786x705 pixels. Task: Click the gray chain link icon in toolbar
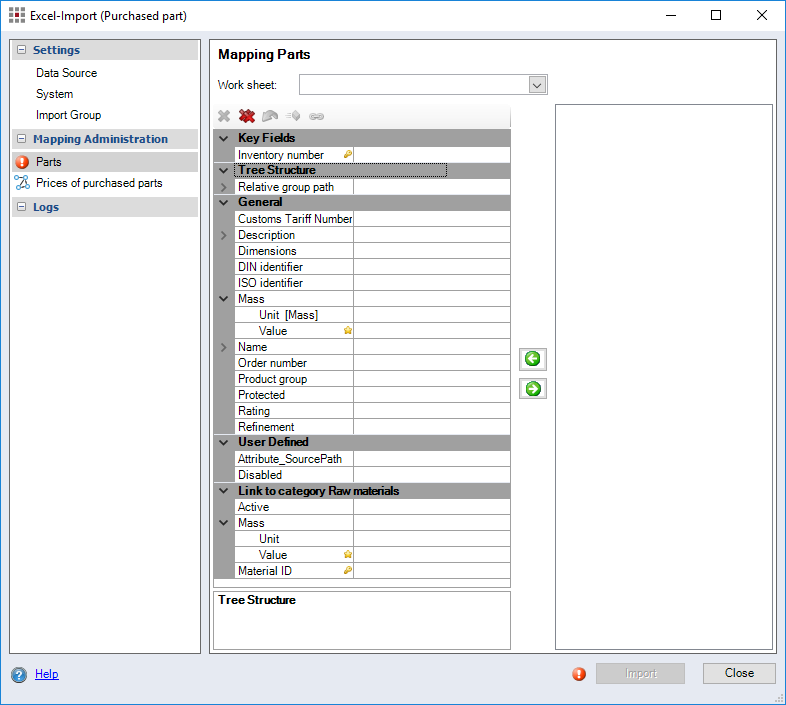[x=316, y=116]
